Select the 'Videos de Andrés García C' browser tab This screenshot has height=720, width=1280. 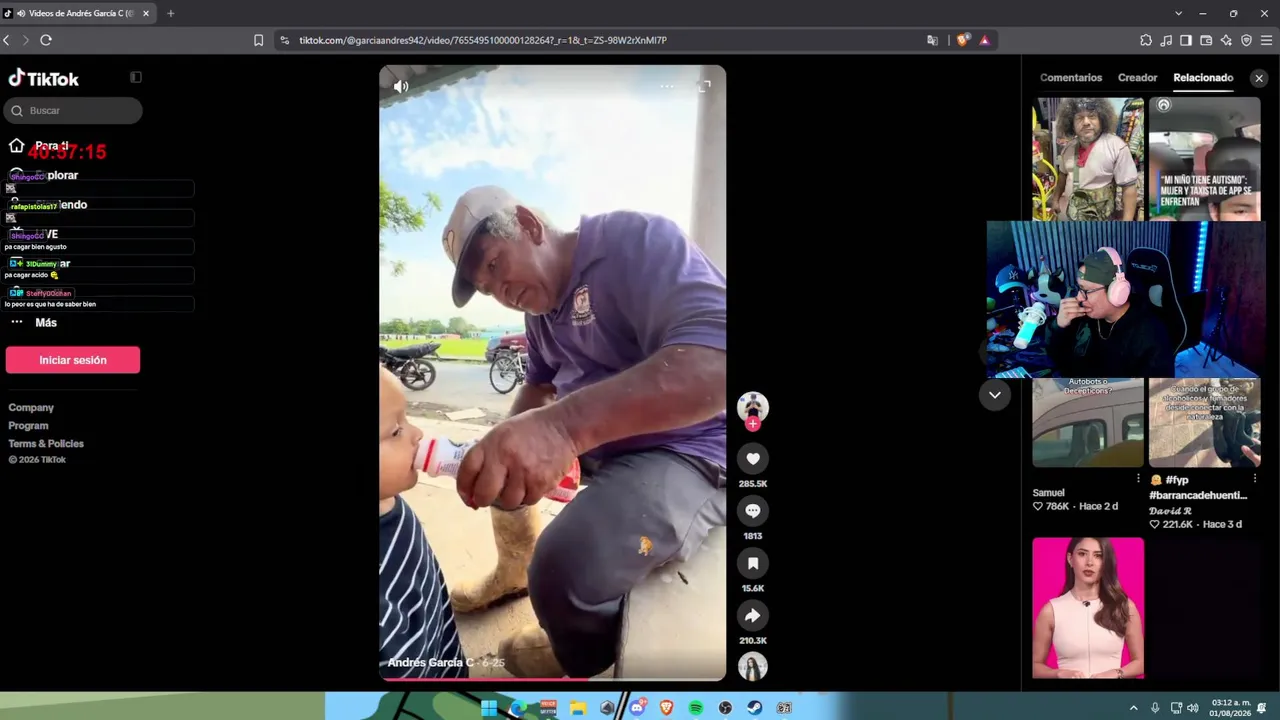click(x=78, y=13)
